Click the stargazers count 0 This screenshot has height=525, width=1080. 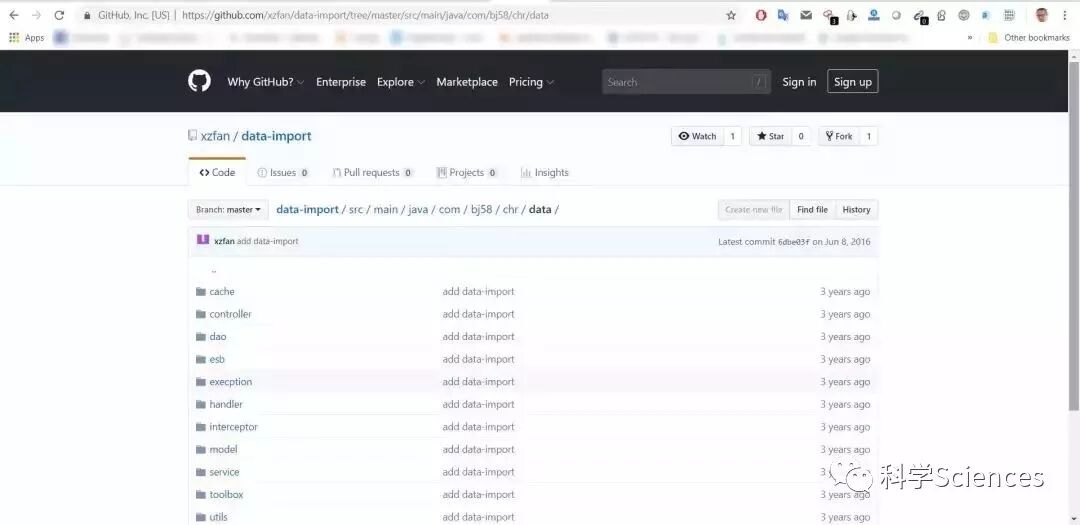801,136
